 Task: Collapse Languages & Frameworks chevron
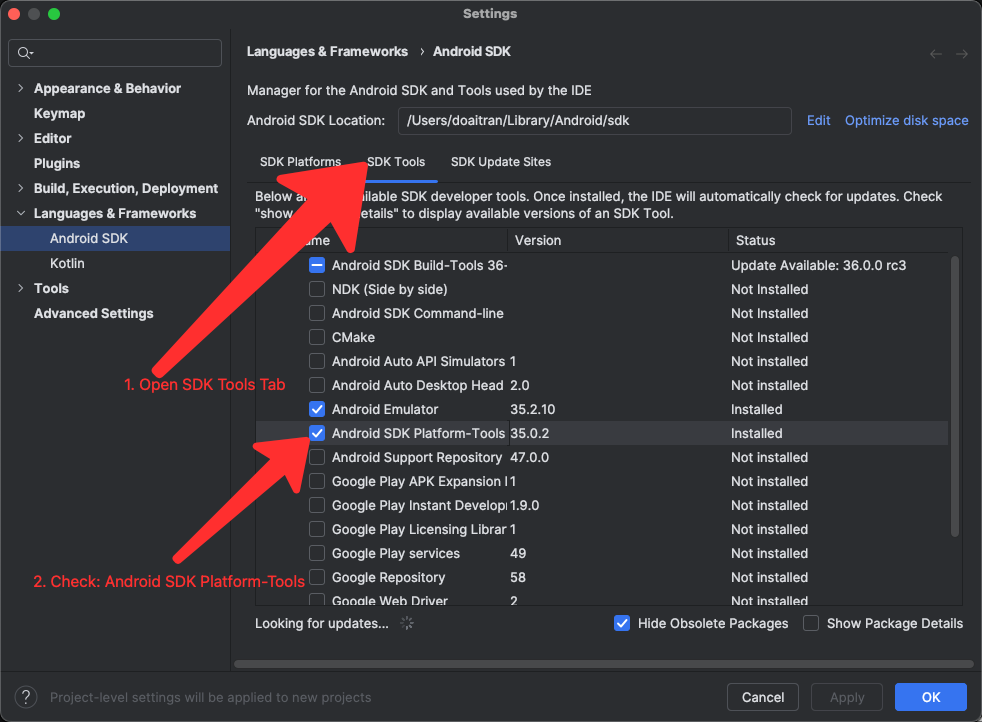[x=21, y=214]
